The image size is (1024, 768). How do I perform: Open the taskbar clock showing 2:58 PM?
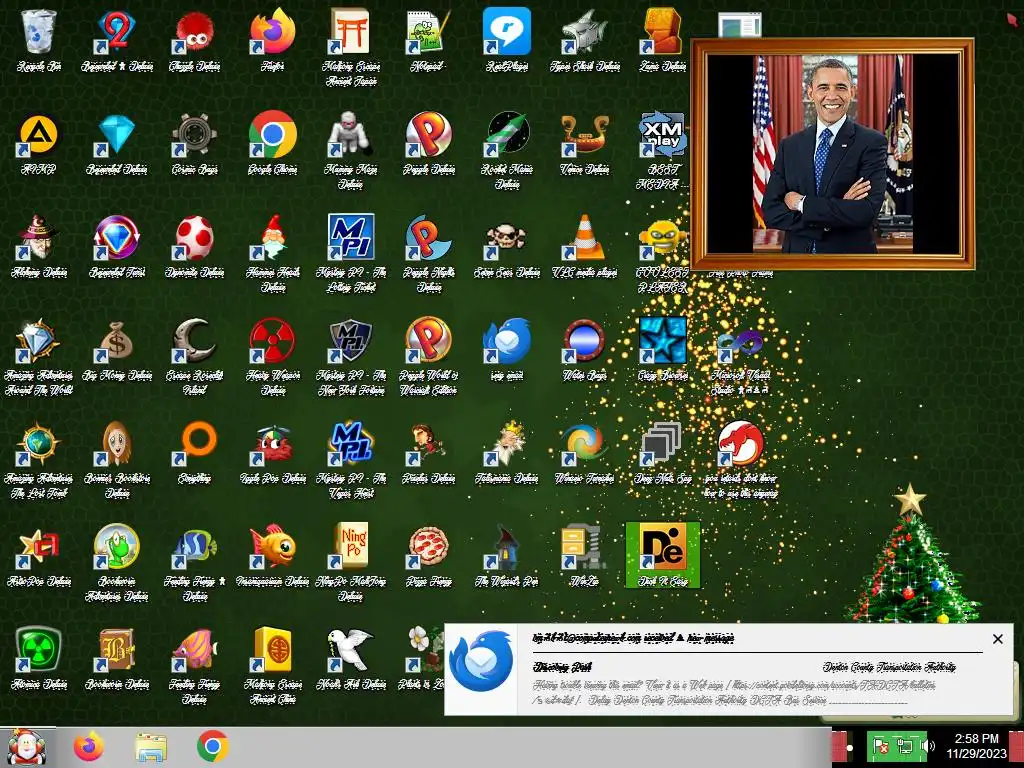pos(976,746)
